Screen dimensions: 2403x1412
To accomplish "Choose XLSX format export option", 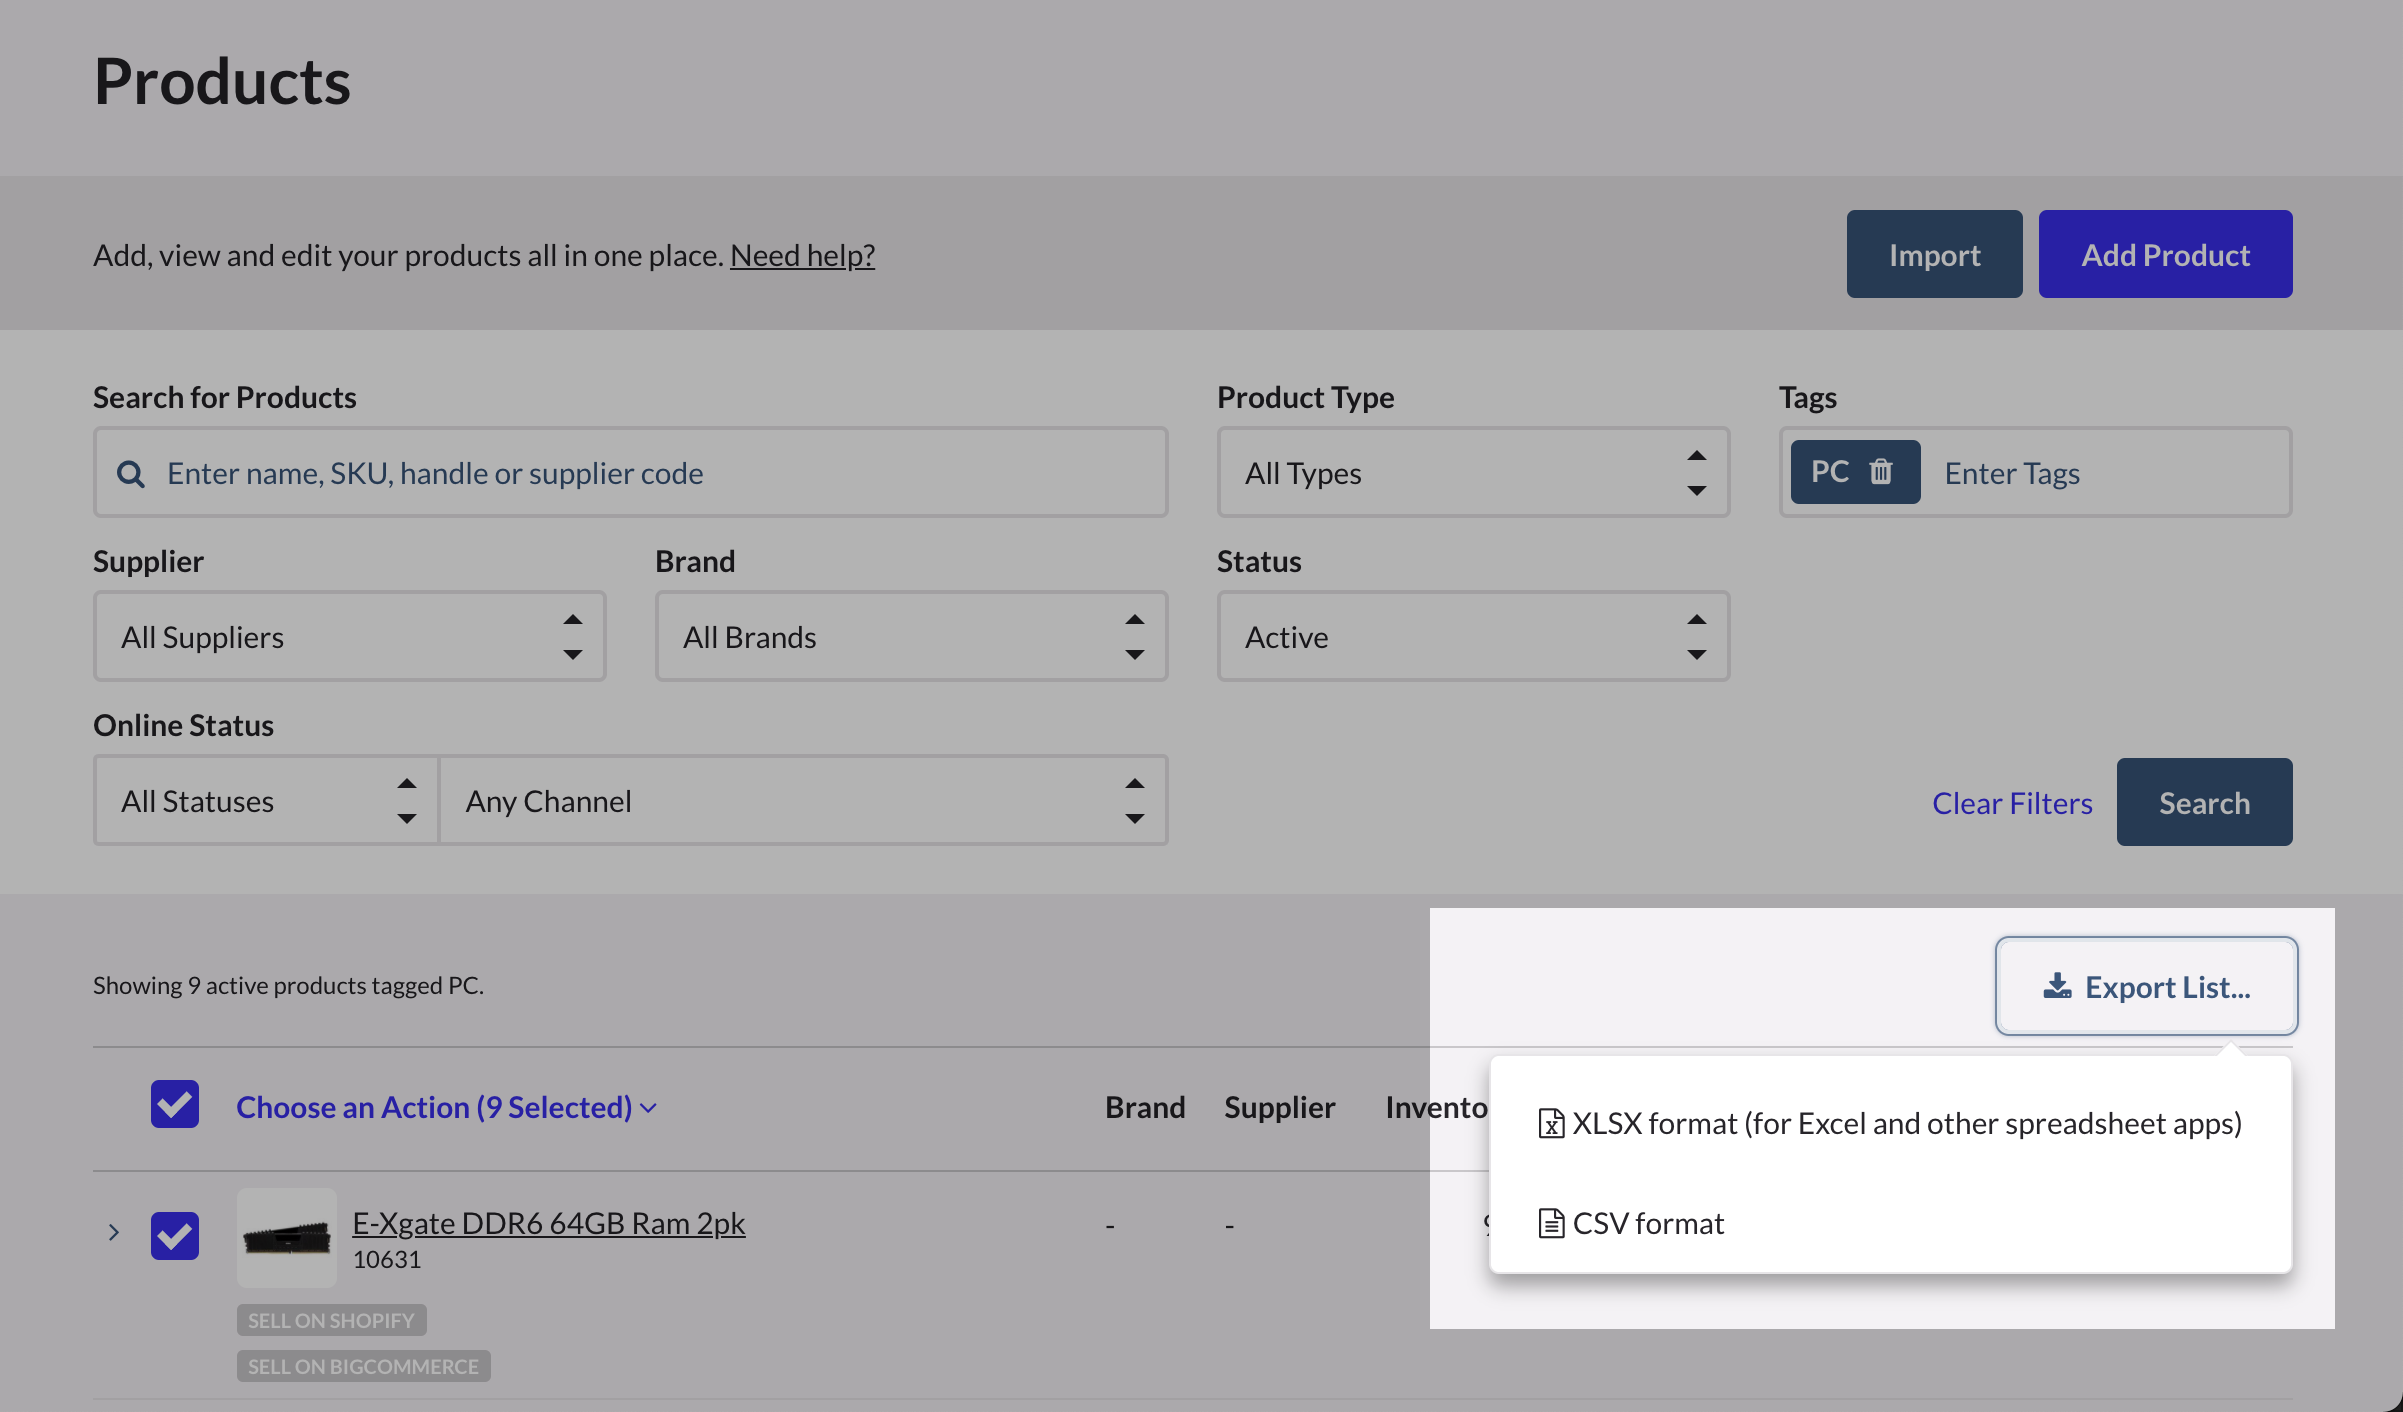I will (x=1905, y=1123).
